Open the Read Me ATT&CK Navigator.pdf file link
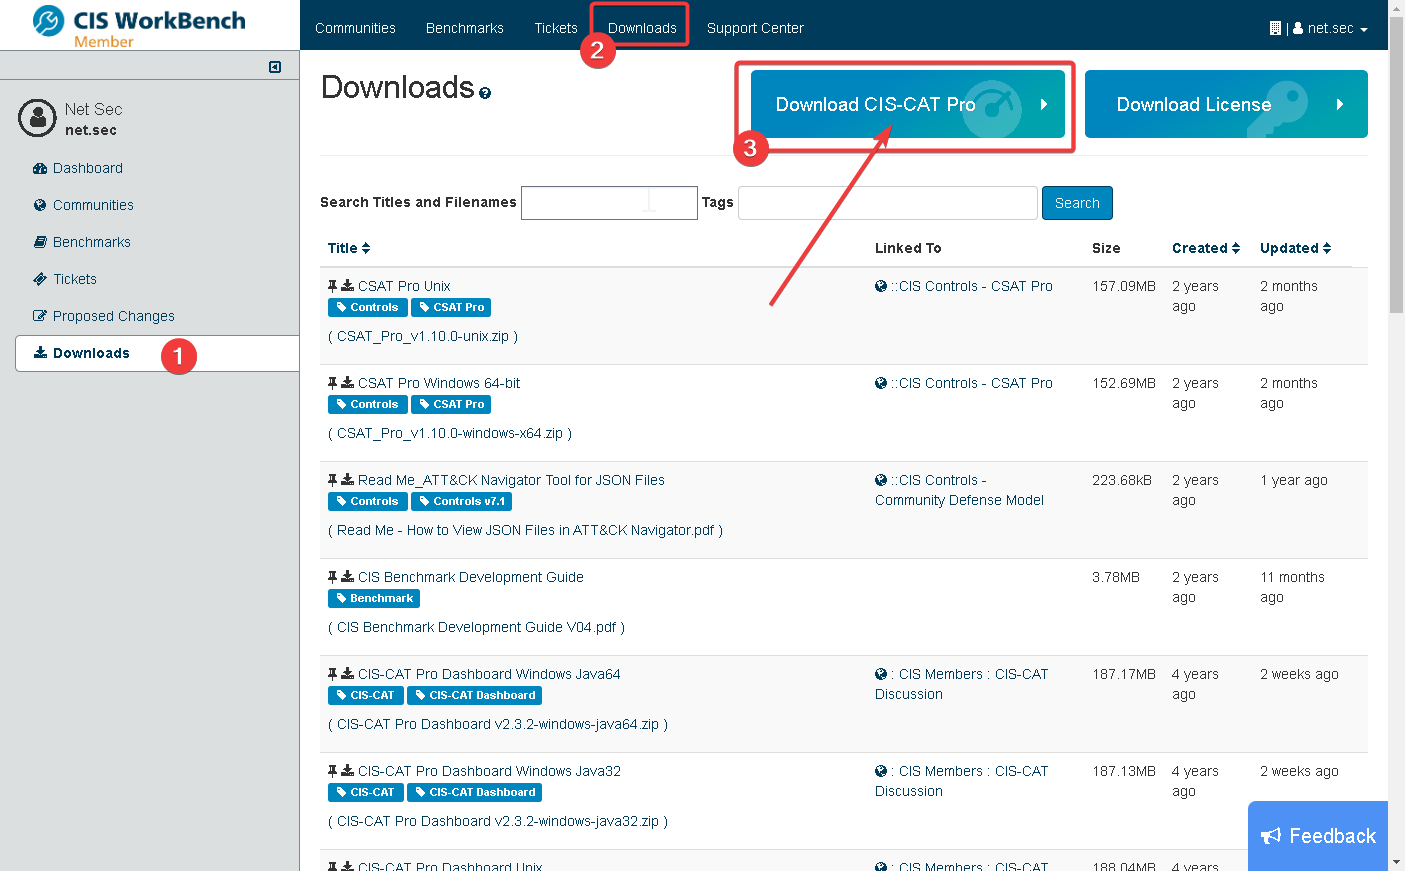The height and width of the screenshot is (871, 1405). coord(526,530)
